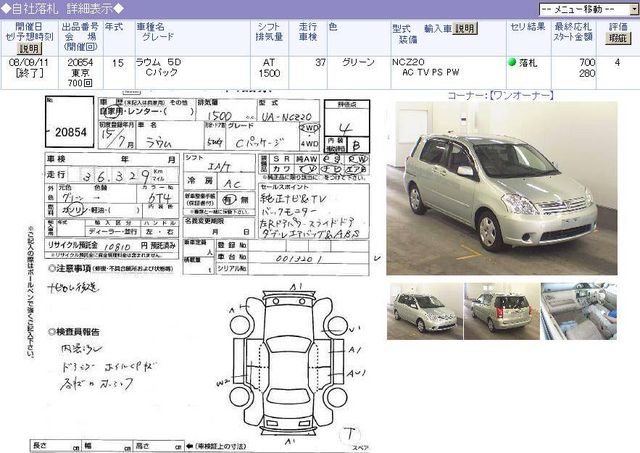This screenshot has height=453, width=640.
Task: Click the evaluation score 4 cell
Action: pos(617,62)
